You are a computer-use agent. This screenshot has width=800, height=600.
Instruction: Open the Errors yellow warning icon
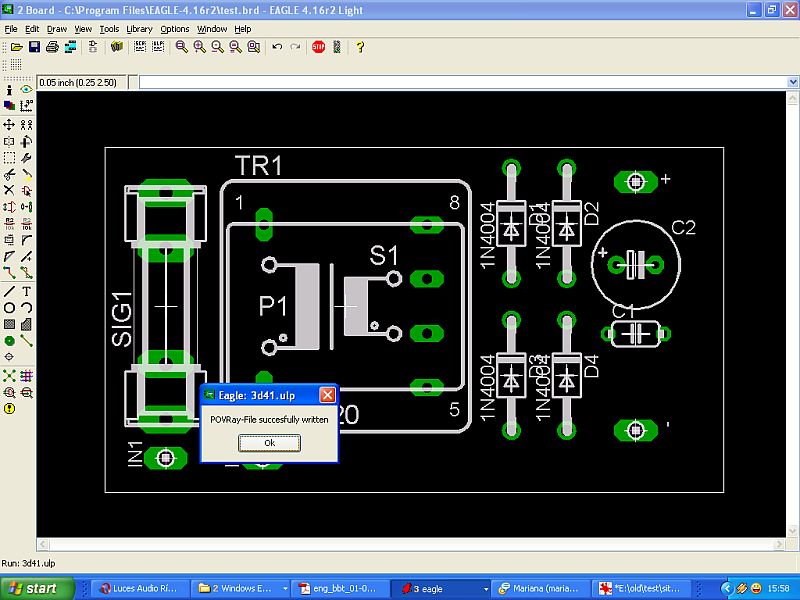tap(9, 409)
